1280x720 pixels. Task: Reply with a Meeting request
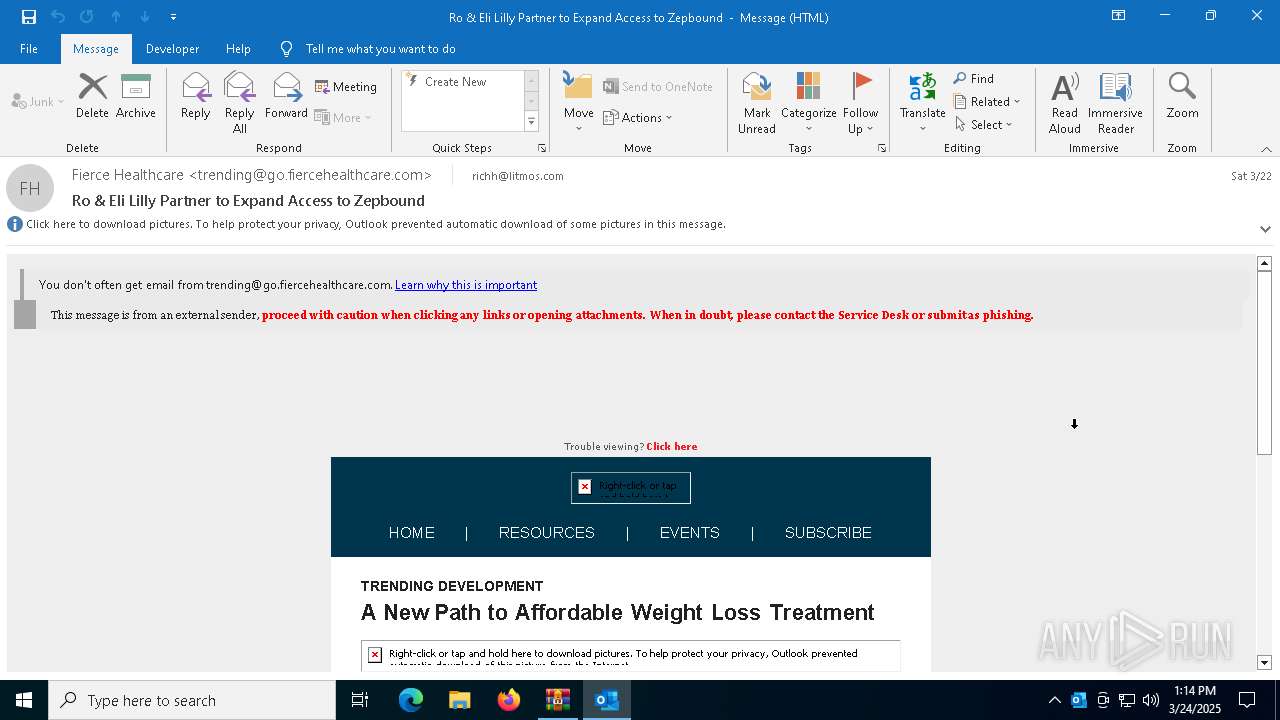(346, 87)
